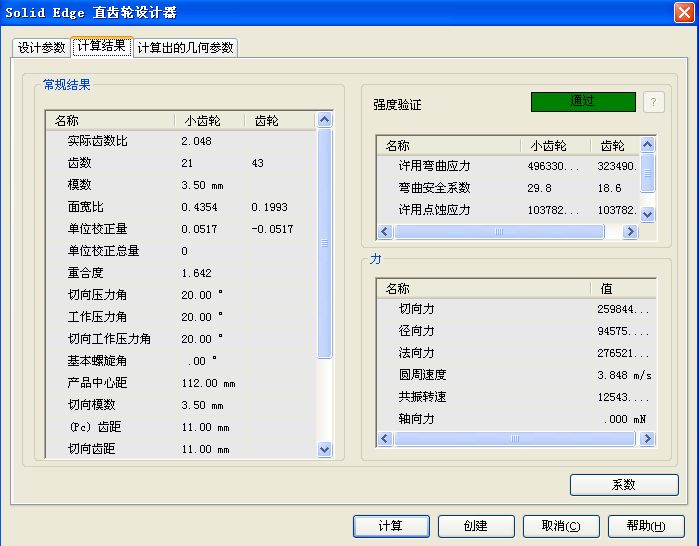Screen dimensions: 699x546
Task: Click the -0.0517 correction value
Action: tap(272, 229)
